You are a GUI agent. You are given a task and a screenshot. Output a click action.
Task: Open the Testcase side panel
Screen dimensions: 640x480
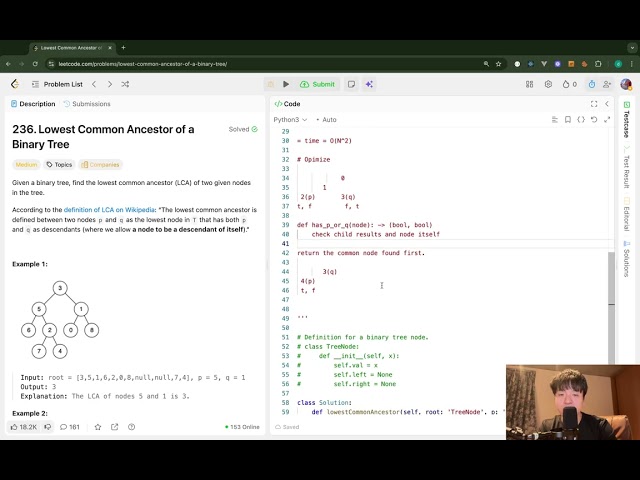(627, 120)
